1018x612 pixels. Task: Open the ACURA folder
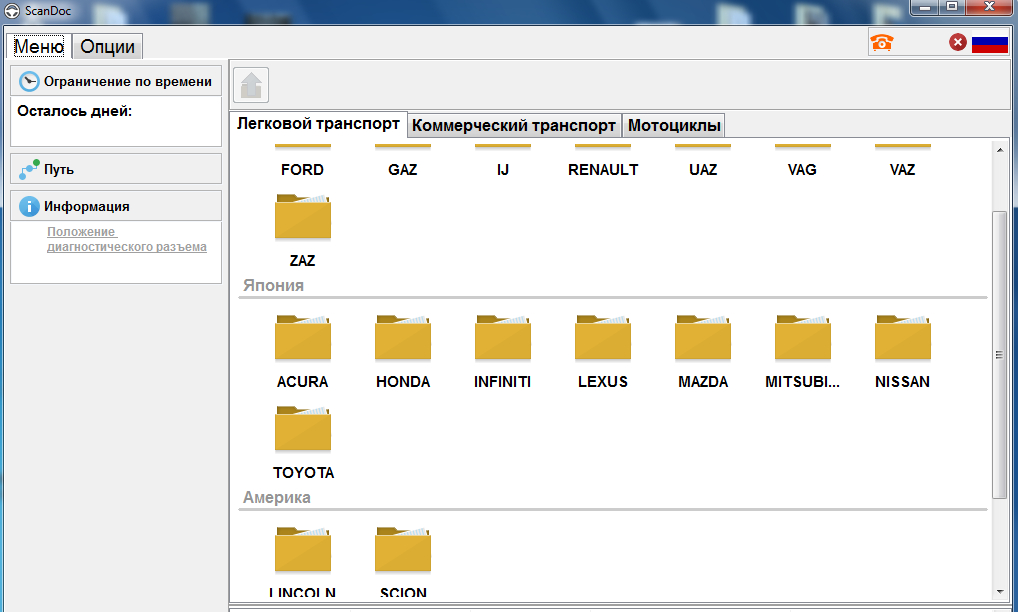tap(303, 337)
